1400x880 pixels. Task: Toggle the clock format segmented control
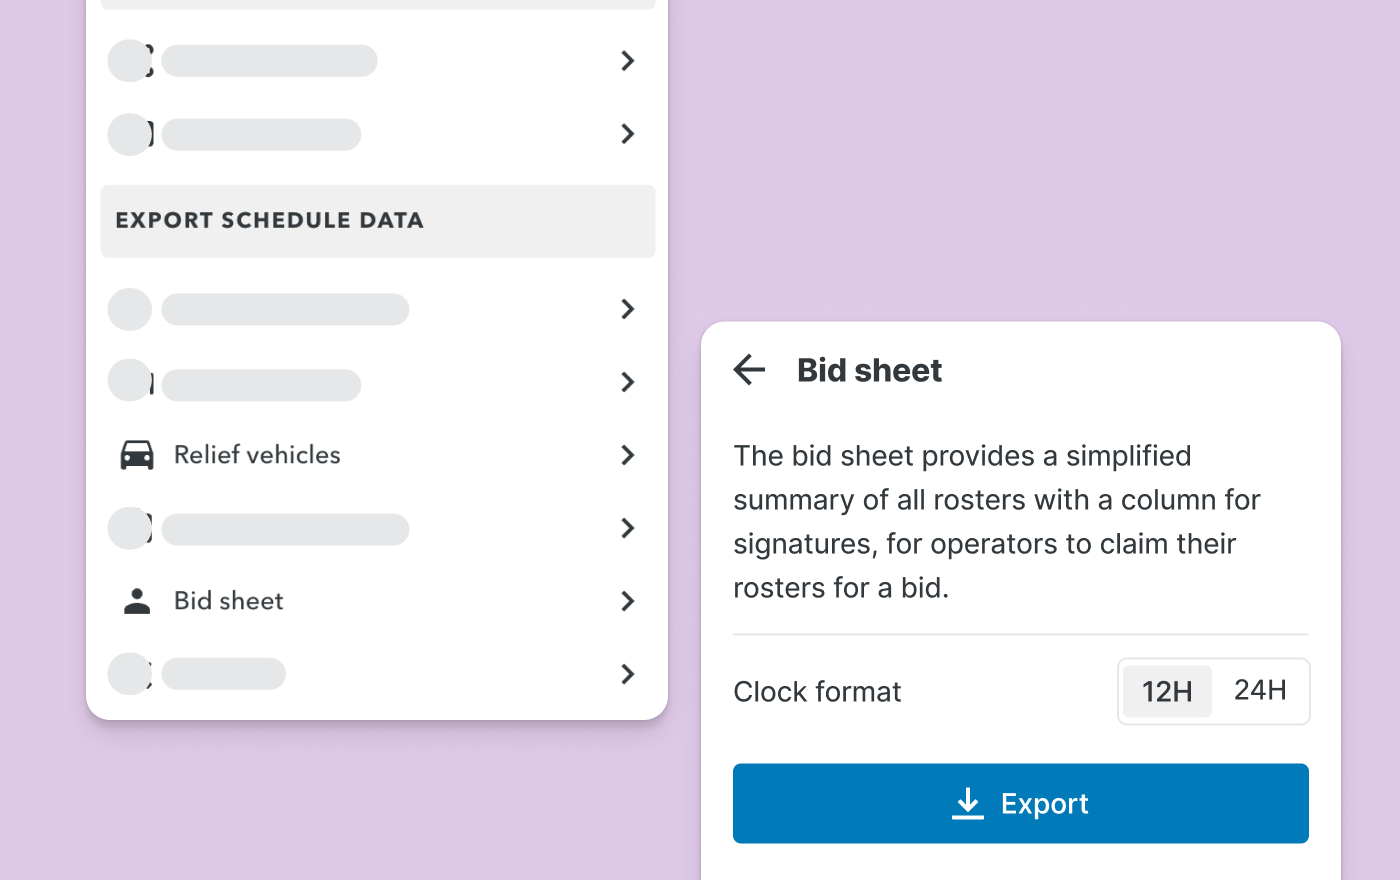(1213, 690)
